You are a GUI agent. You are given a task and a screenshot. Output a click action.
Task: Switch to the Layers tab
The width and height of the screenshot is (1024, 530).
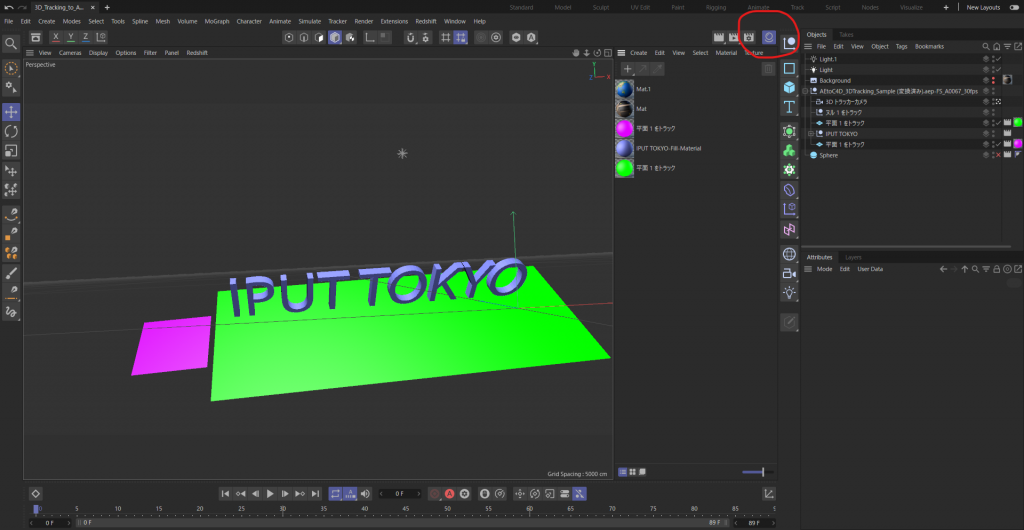(853, 257)
